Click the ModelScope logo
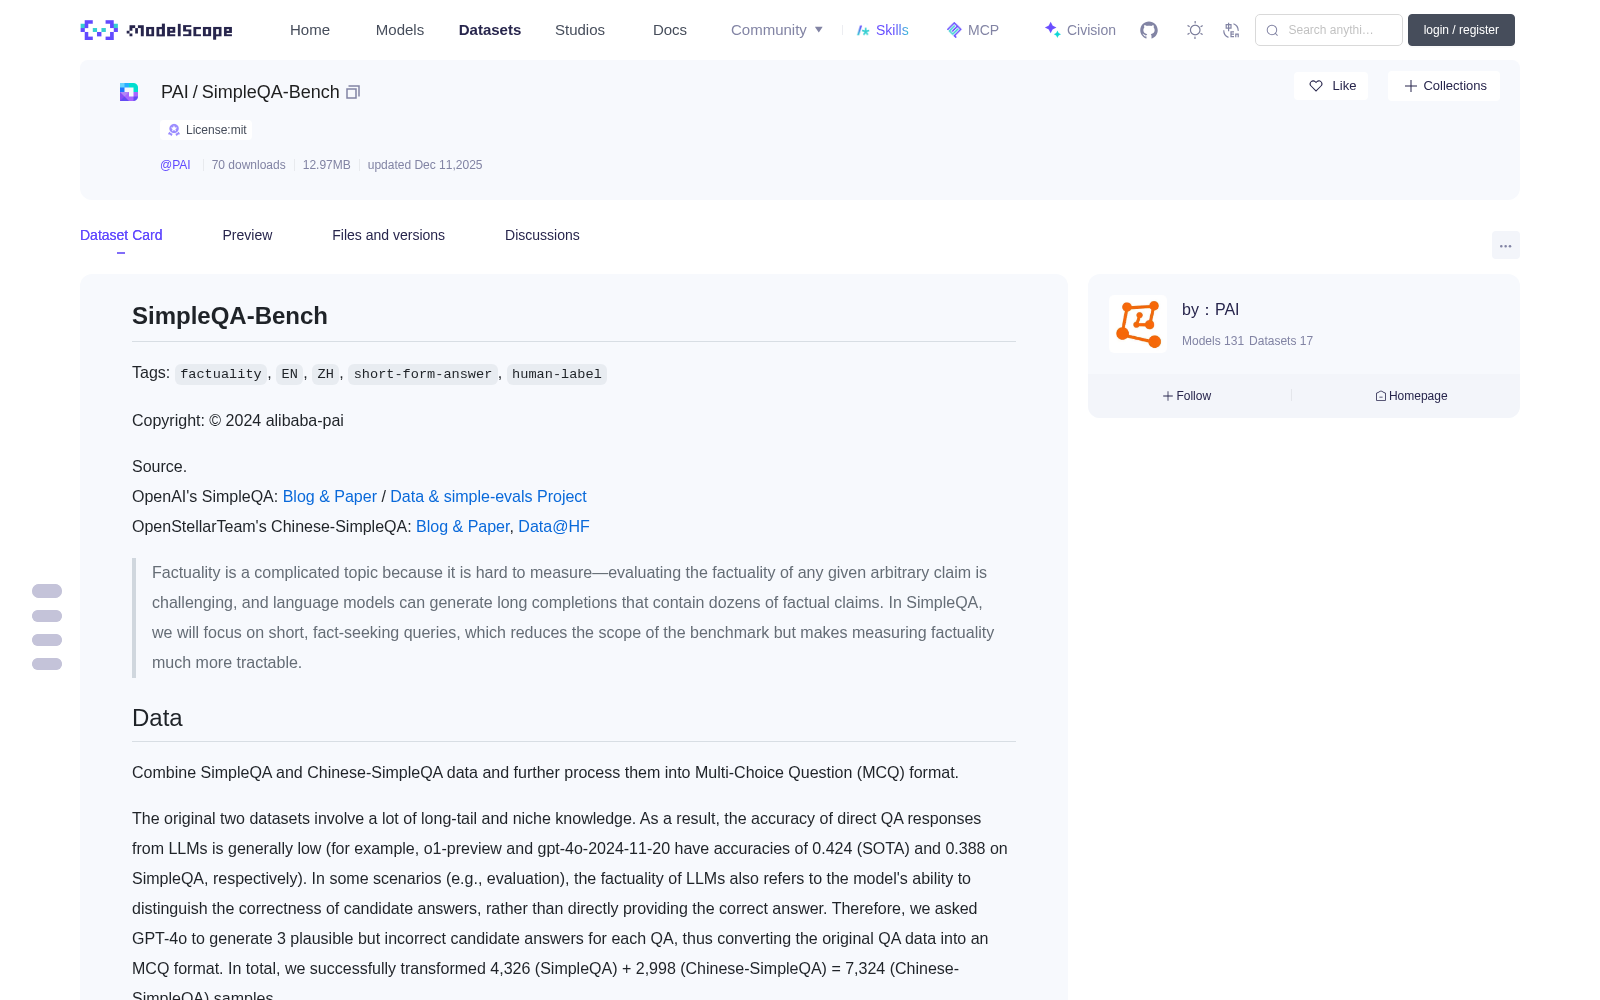Screen dimensions: 1600x1000 156,30
